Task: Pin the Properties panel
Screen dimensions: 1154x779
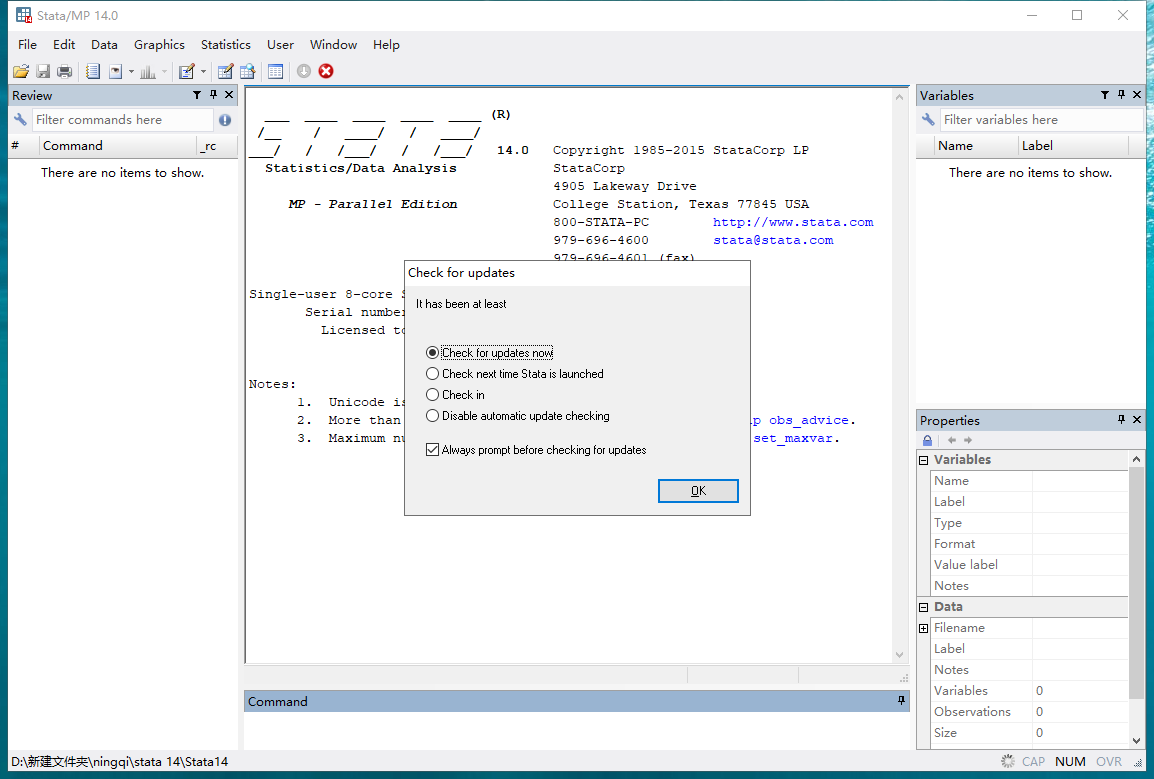Action: point(1121,420)
